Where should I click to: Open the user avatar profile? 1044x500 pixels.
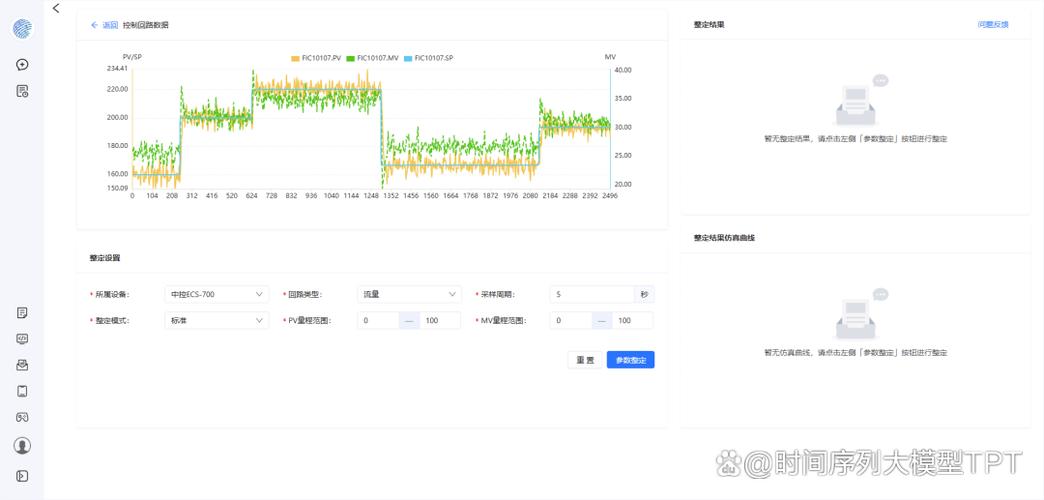tap(22, 445)
